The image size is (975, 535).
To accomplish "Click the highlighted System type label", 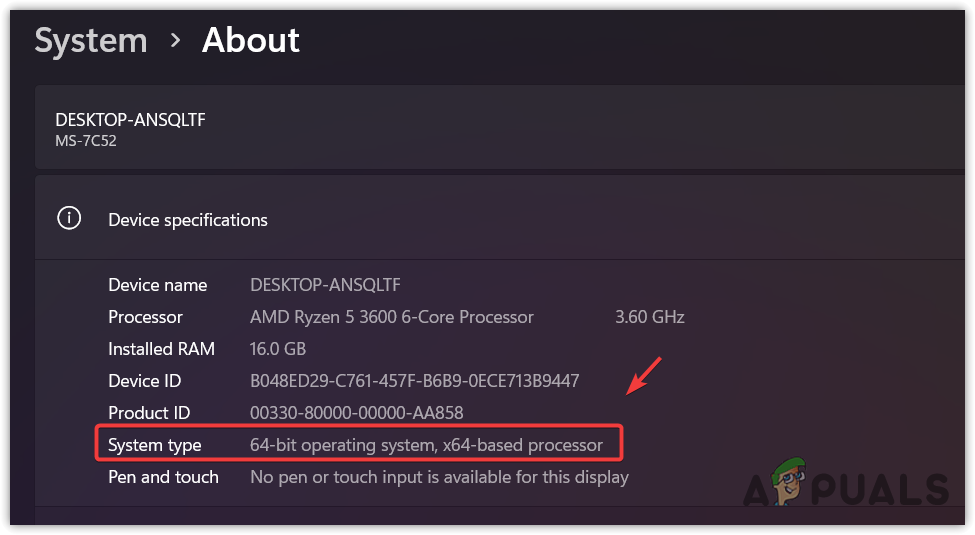I will tap(155, 445).
